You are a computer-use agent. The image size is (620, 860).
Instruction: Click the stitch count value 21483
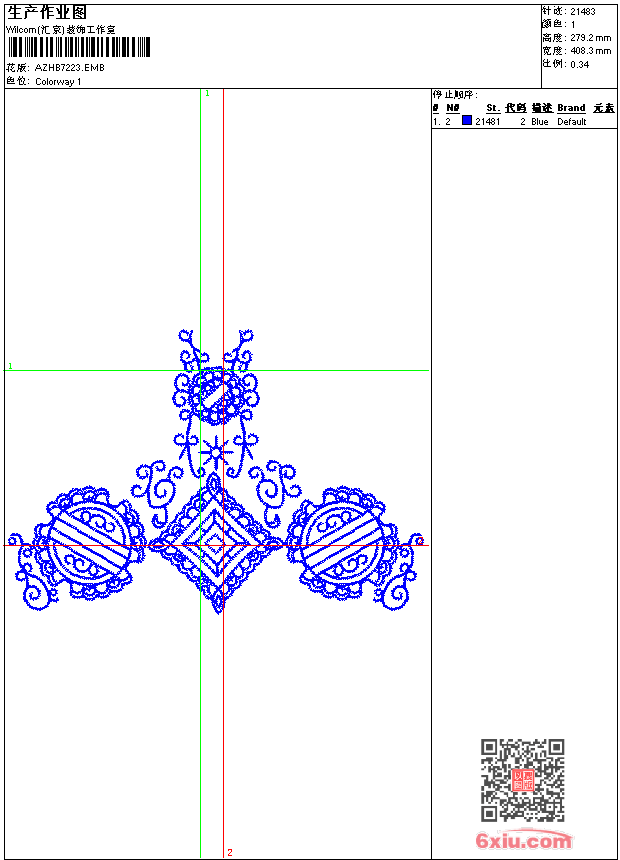[x=582, y=12]
